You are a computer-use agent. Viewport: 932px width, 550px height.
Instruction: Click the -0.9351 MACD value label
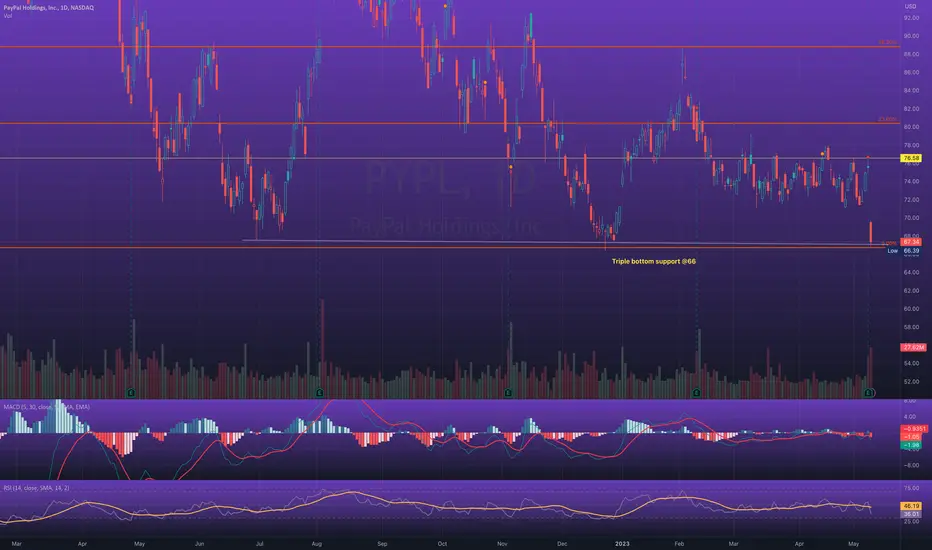tap(915, 429)
